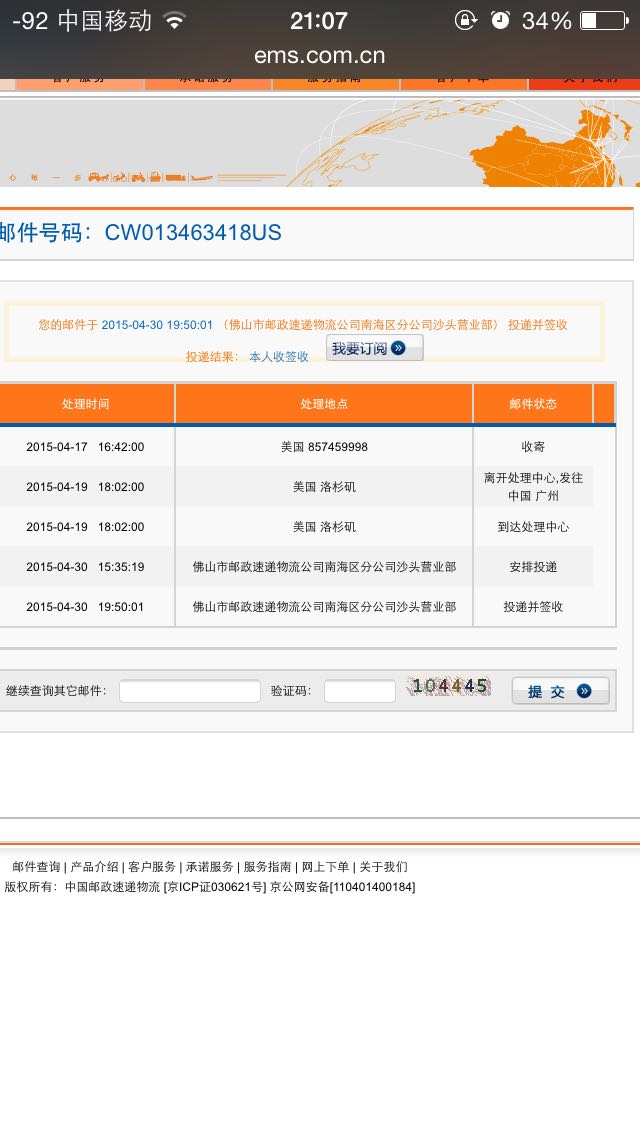Select tracking number CW013463418US text

click(x=193, y=233)
